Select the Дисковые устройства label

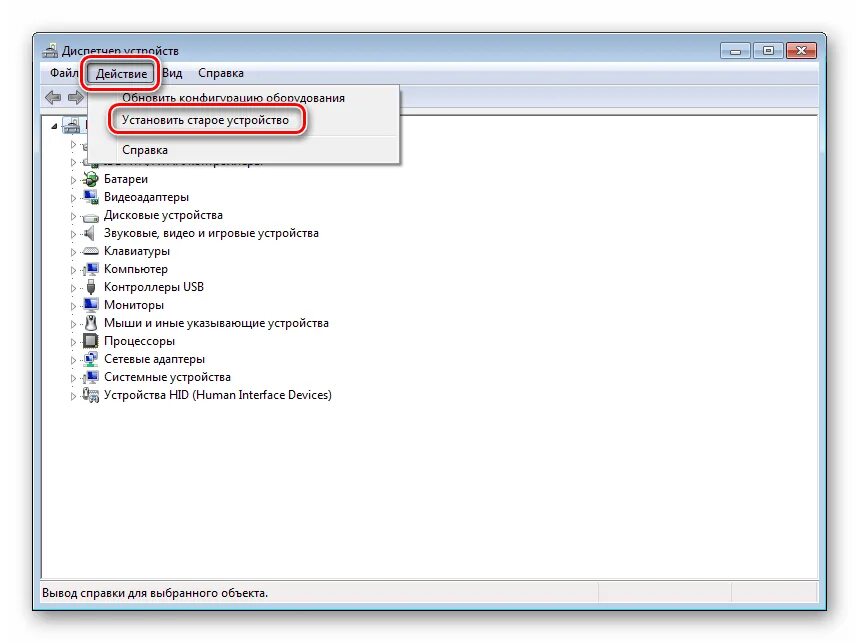click(163, 215)
